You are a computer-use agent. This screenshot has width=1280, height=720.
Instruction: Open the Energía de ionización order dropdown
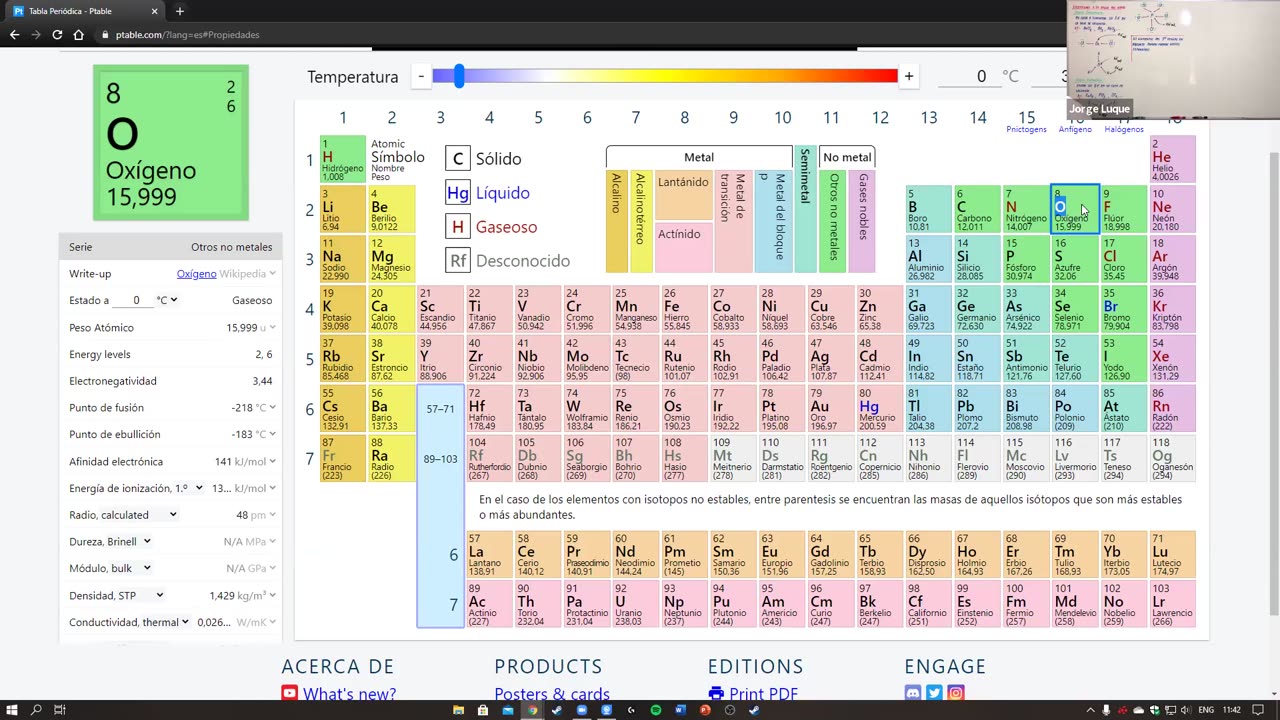tap(190, 488)
